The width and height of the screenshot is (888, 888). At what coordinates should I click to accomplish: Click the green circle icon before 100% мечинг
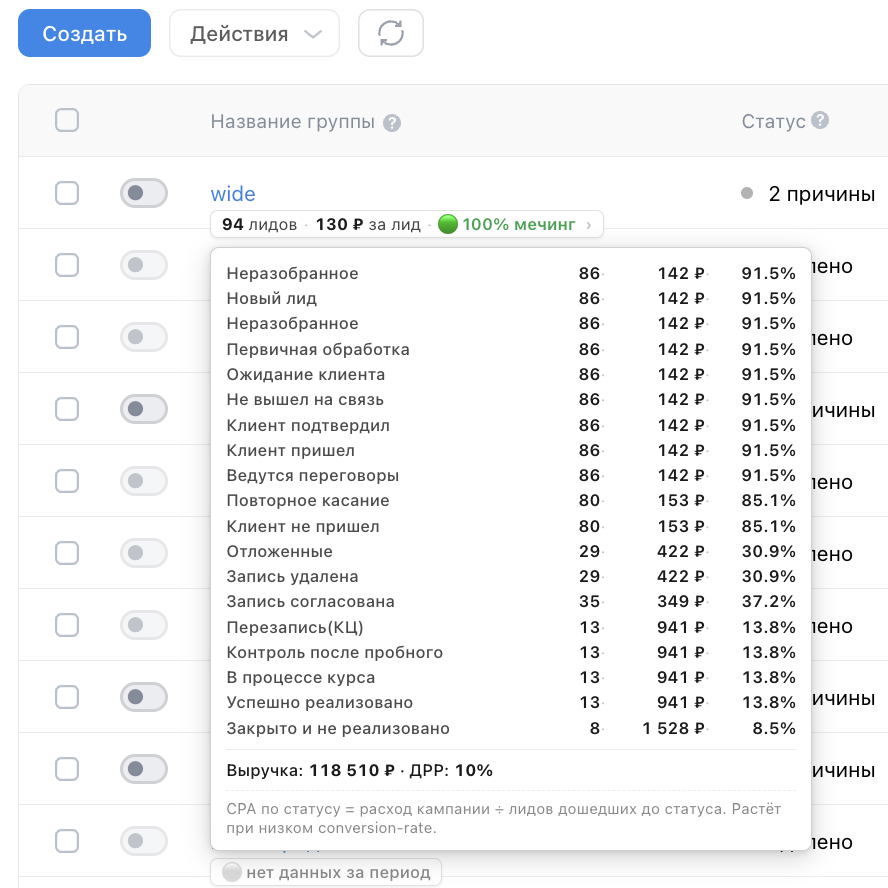[x=447, y=224]
